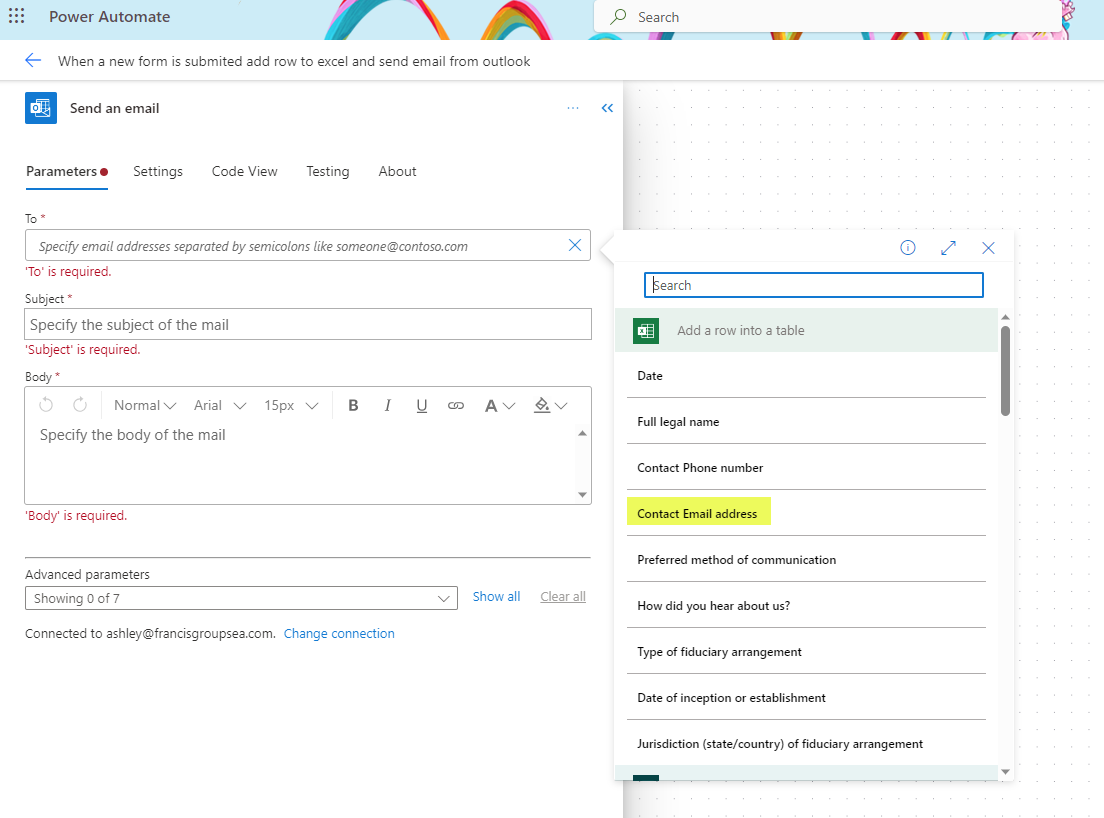Switch to the Settings tab
This screenshot has height=818, width=1104.
coord(158,171)
